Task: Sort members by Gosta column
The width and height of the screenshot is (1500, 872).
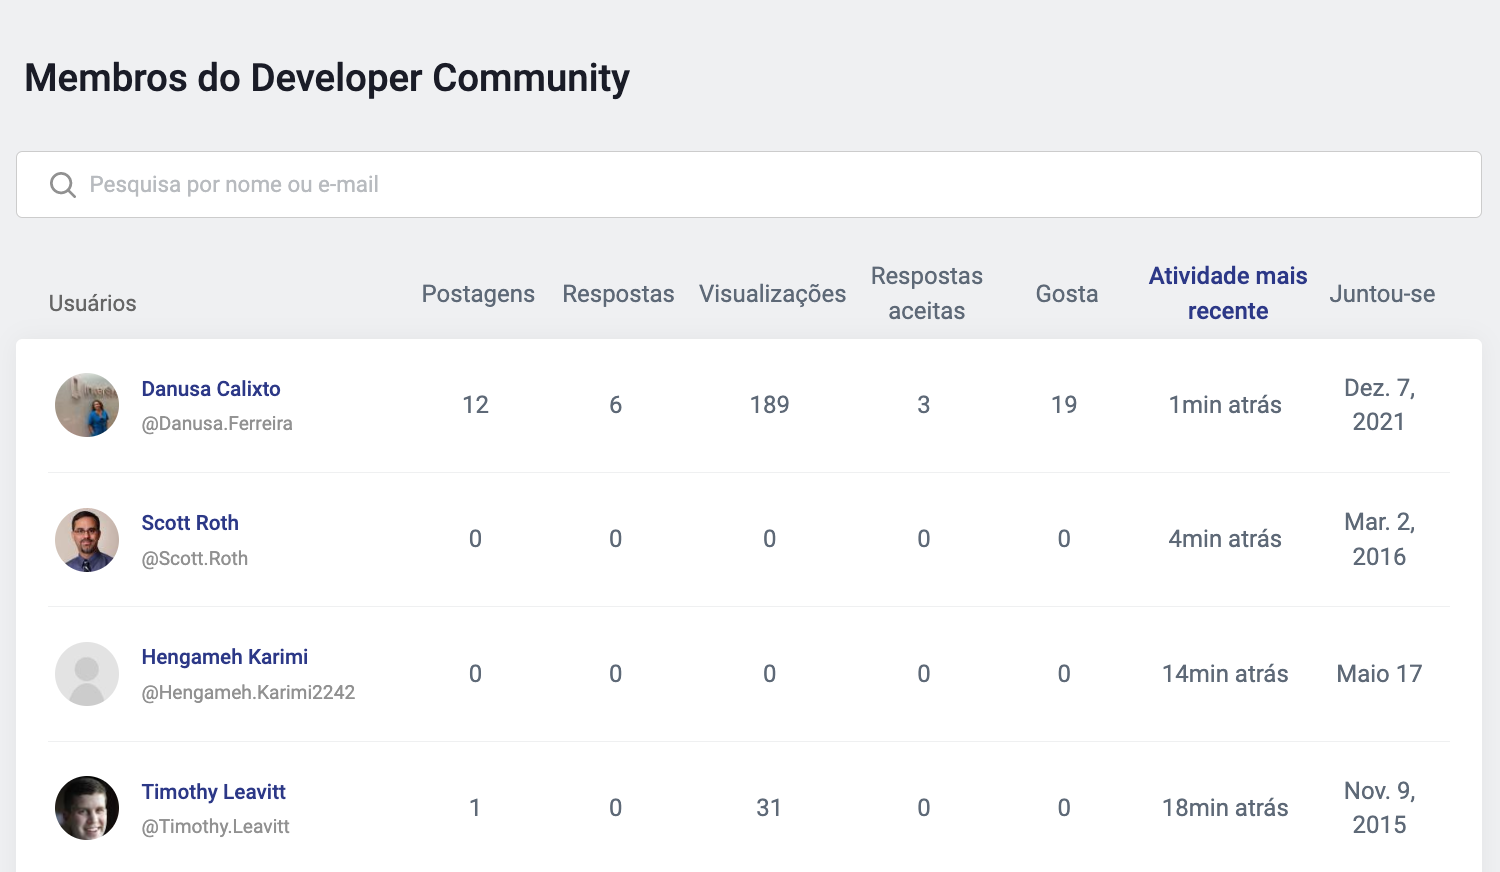Action: click(1066, 294)
